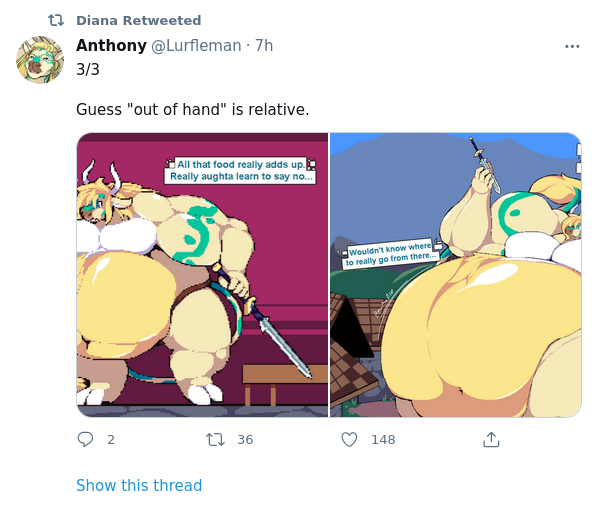Open Anthony's profile avatar picture

(40, 60)
